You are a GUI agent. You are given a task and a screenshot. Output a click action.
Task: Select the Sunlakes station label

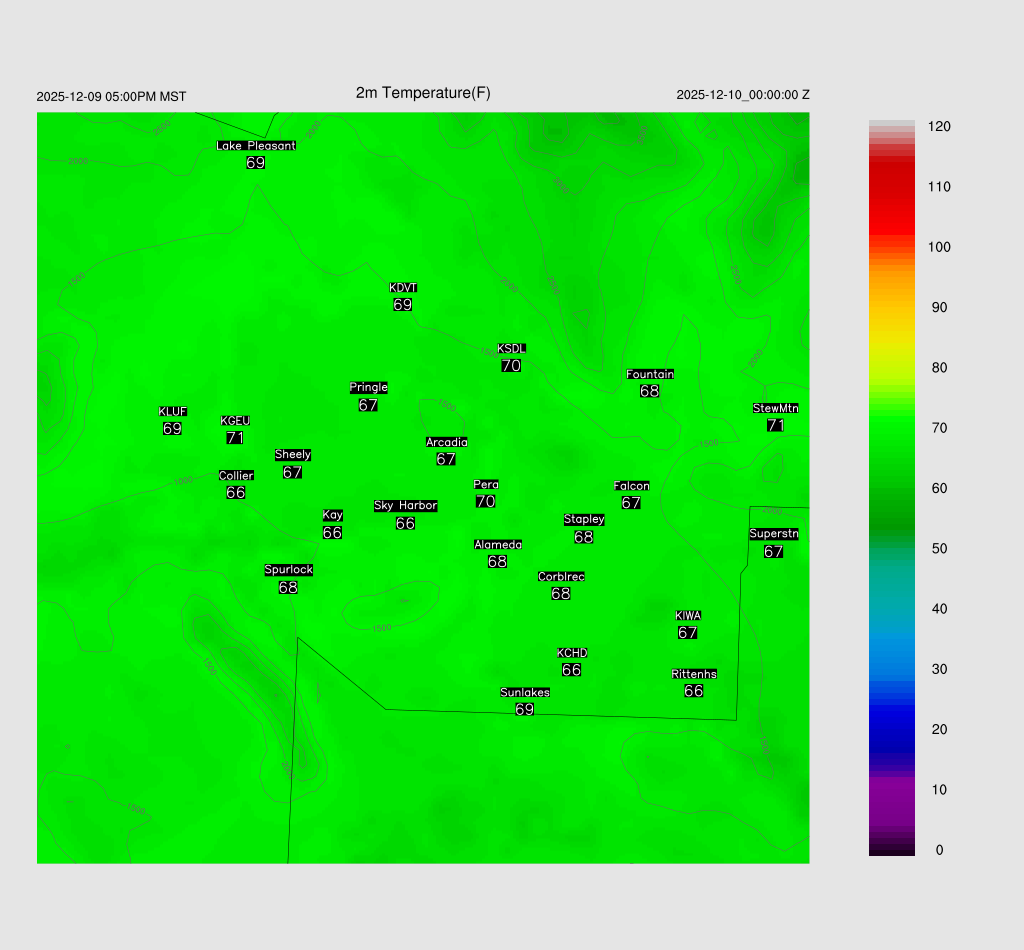coord(525,692)
